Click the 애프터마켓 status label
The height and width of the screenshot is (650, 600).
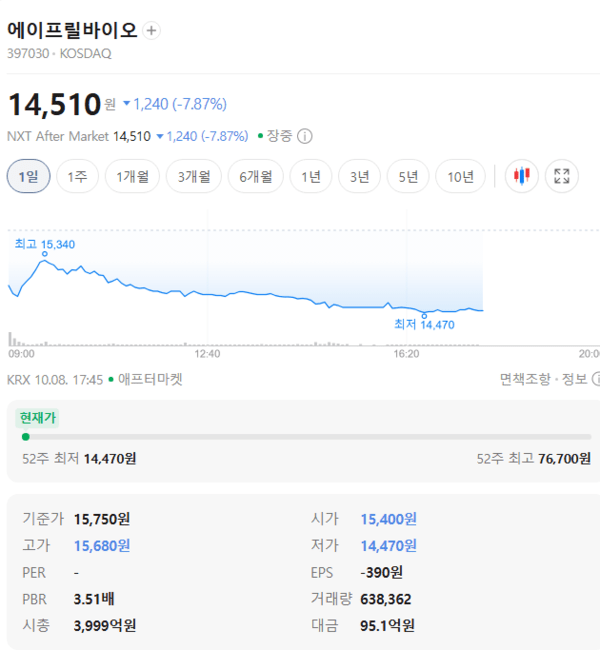click(x=150, y=379)
